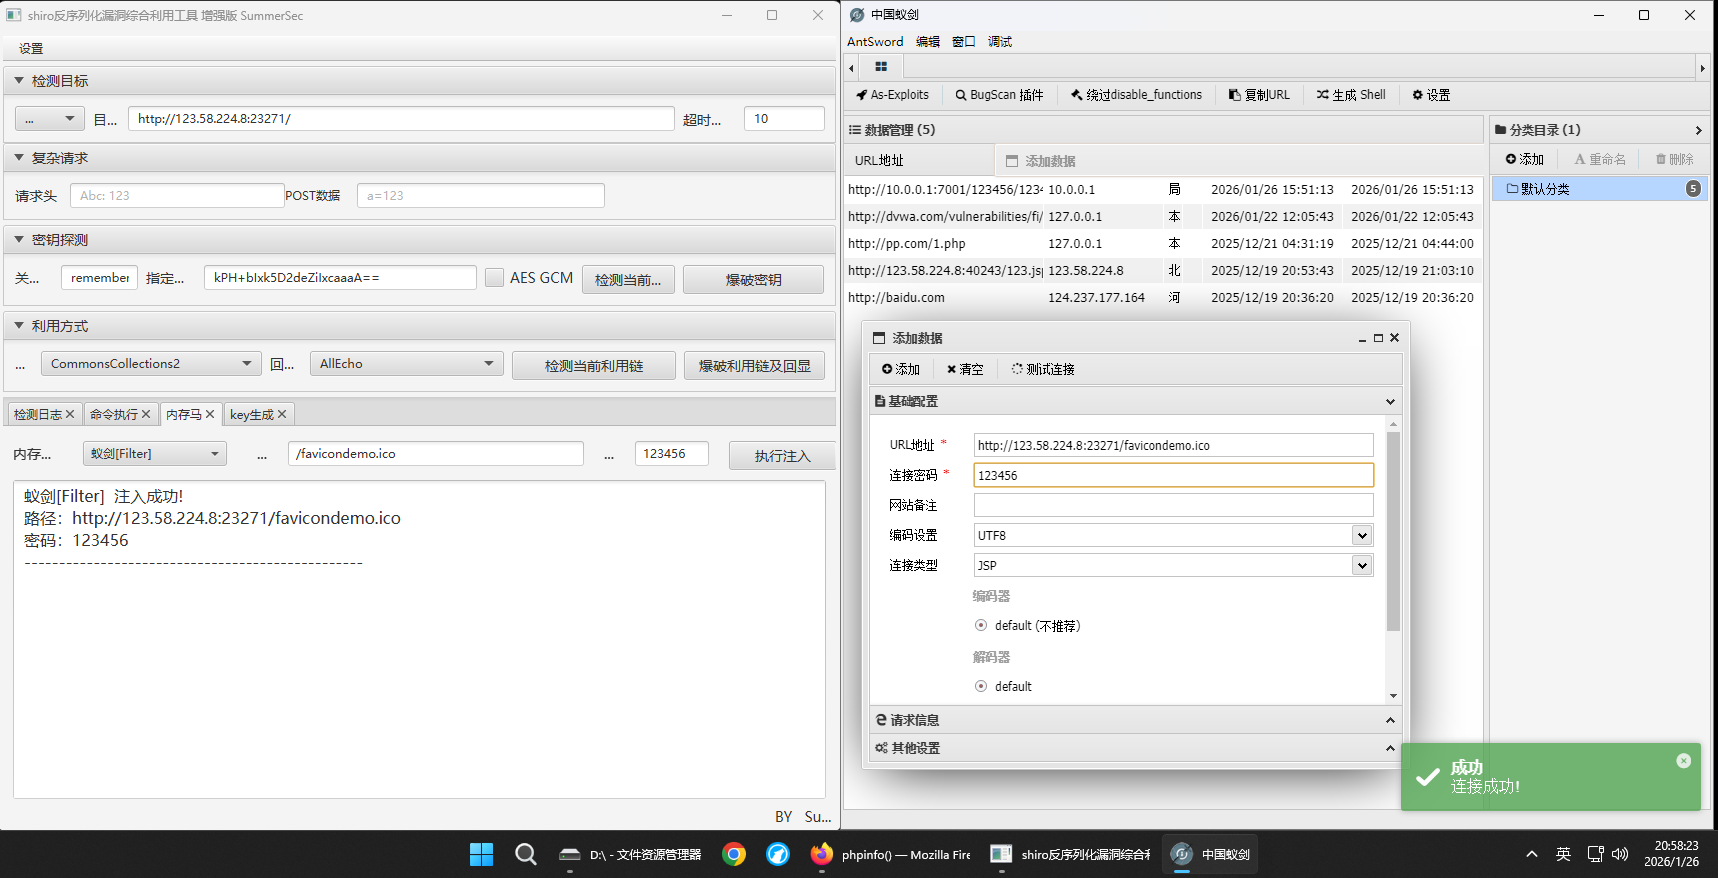1718x878 pixels.
Task: Click the 检测当前密钥 button
Action: pos(628,279)
